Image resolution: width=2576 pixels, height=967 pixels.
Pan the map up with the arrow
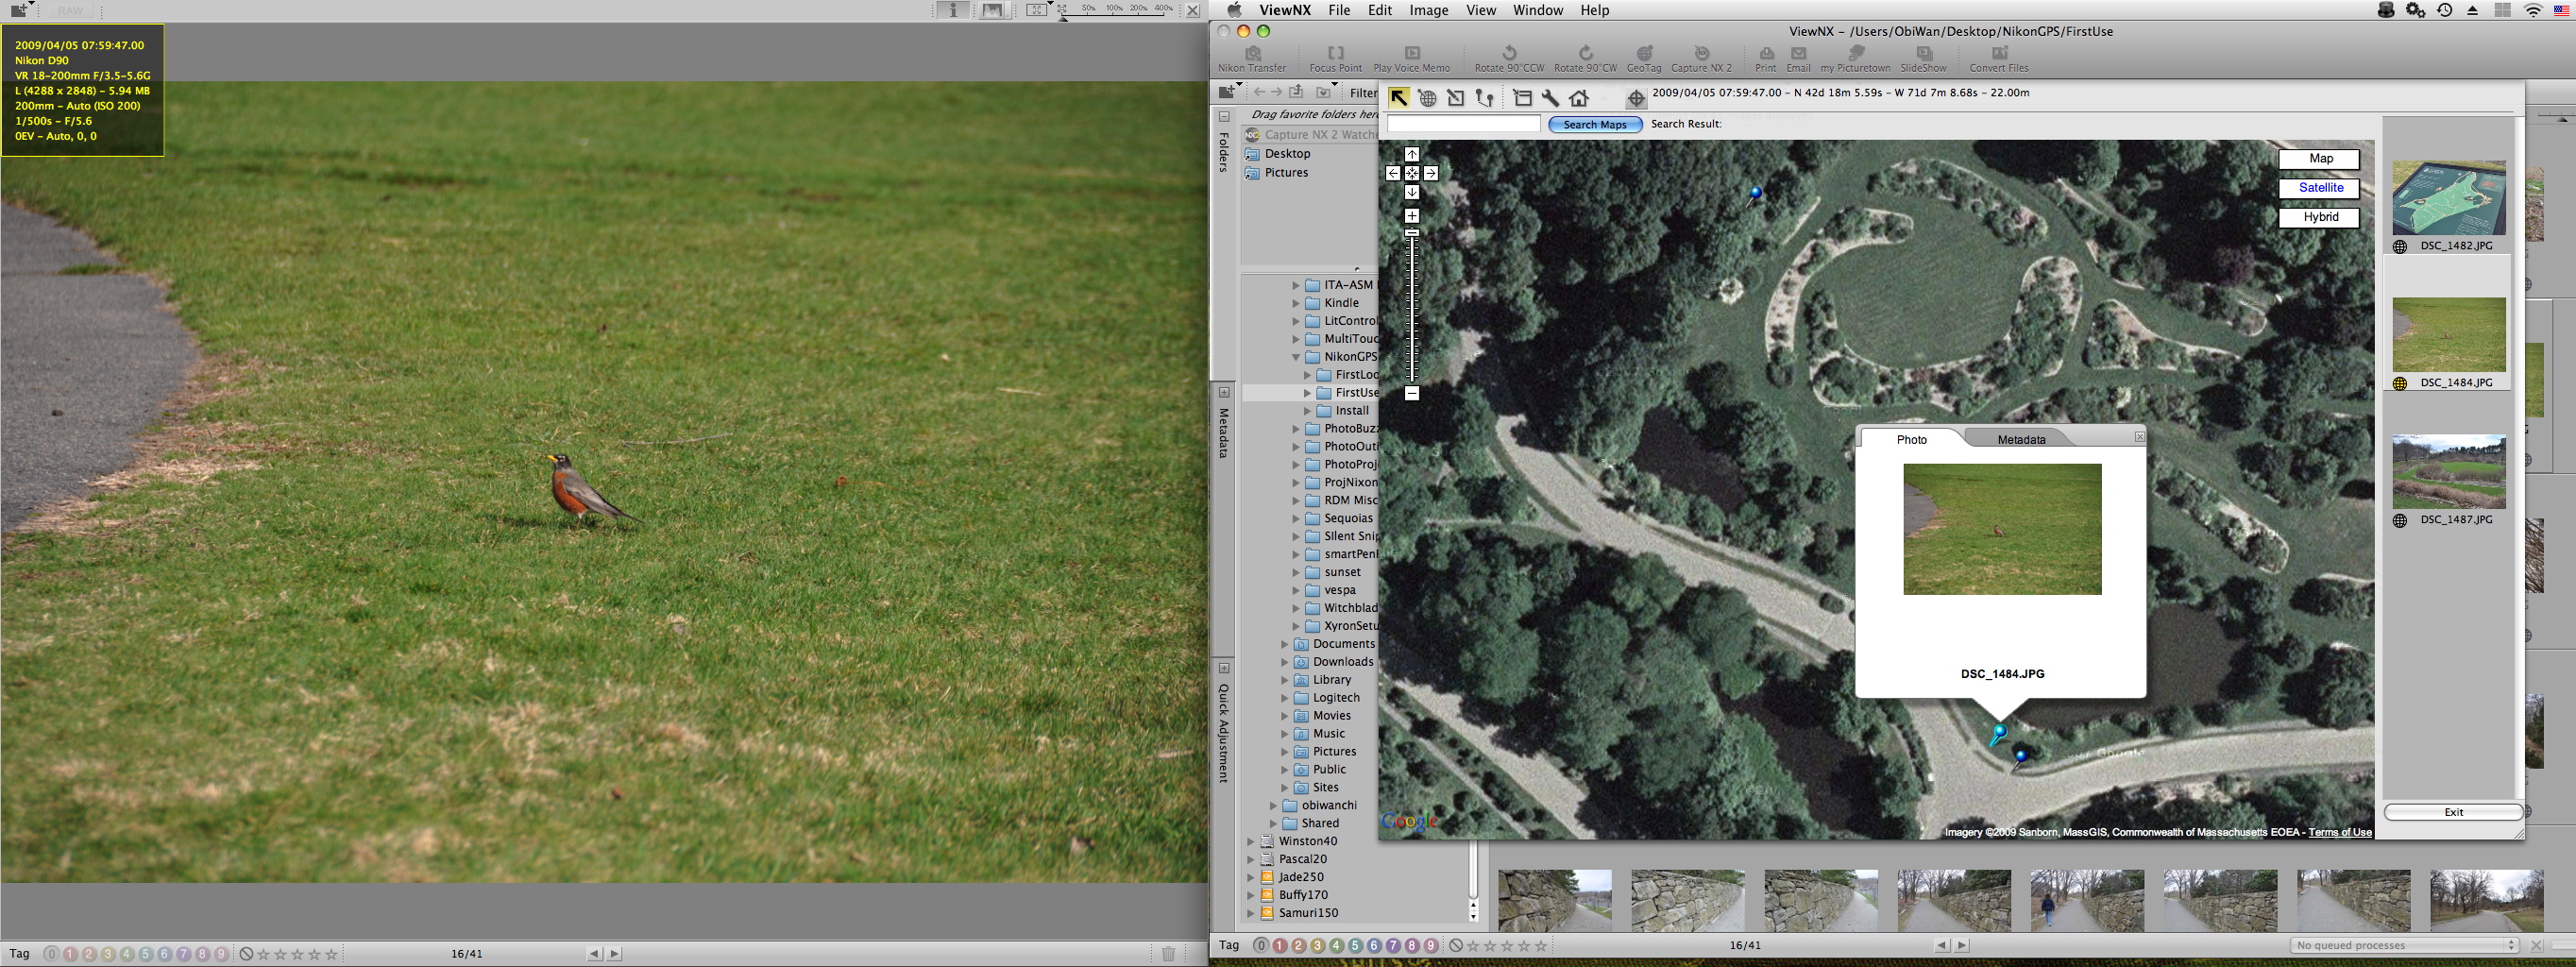pos(1411,154)
